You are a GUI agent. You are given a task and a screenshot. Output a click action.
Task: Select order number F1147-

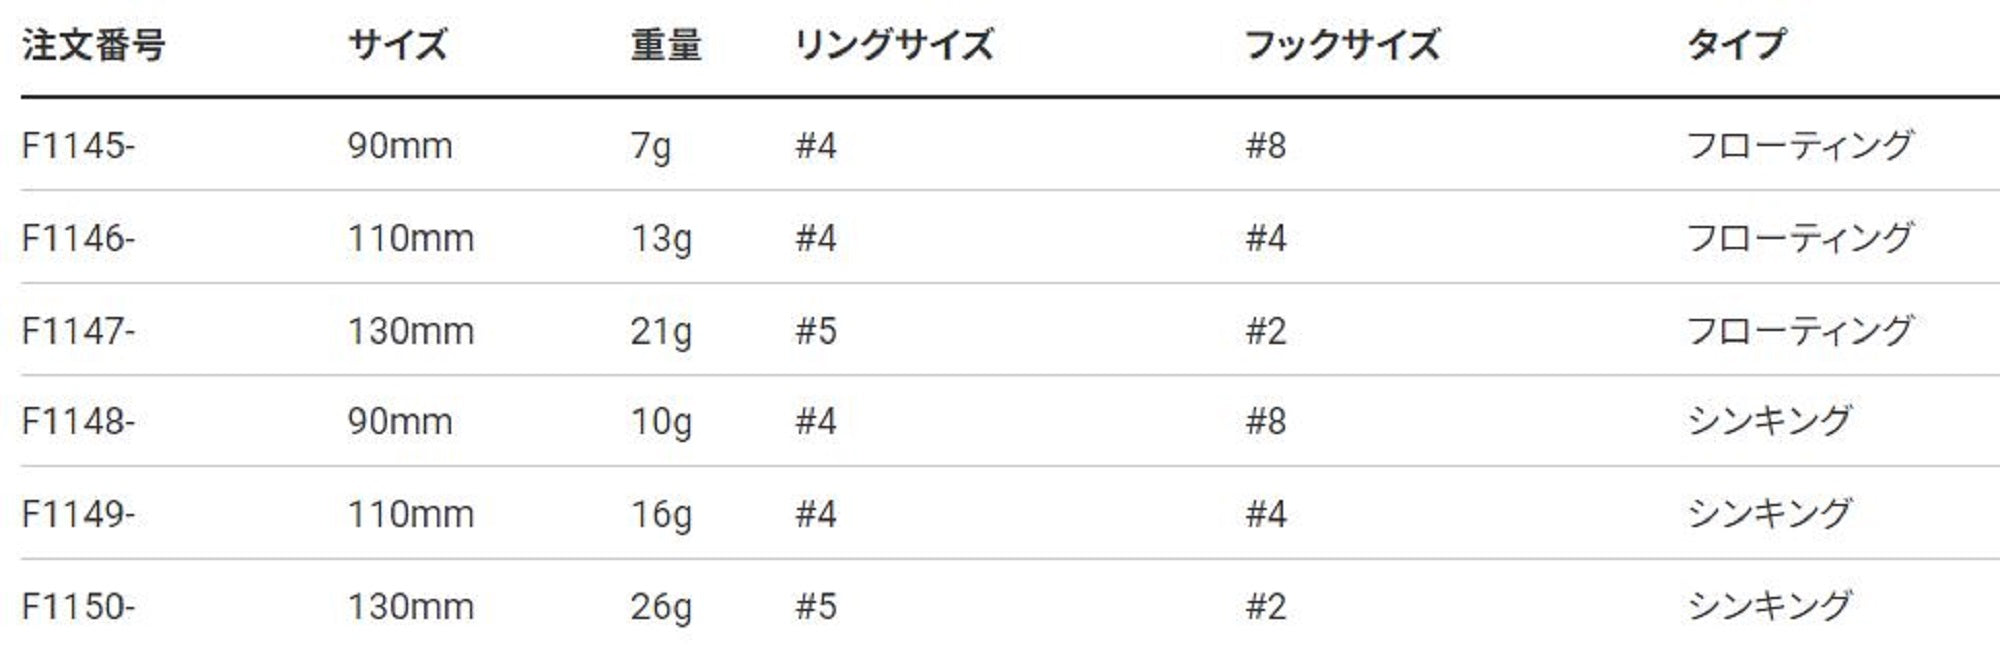(x=78, y=331)
